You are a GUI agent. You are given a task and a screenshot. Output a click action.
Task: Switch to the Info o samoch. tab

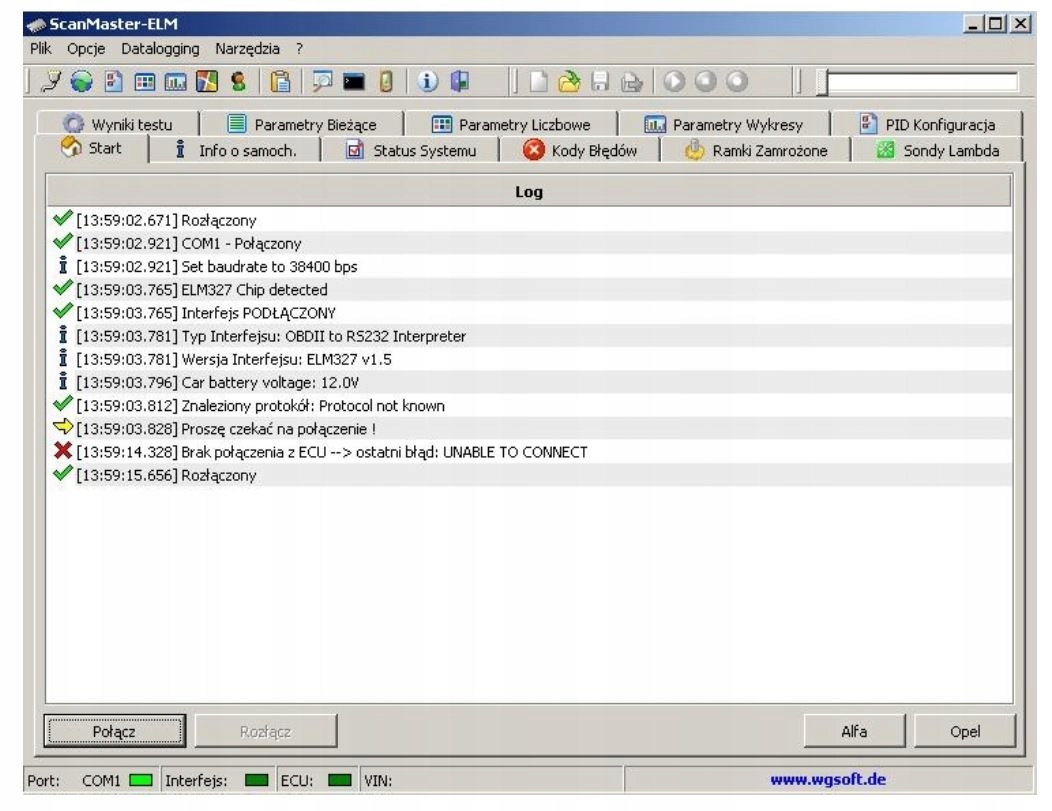(235, 150)
